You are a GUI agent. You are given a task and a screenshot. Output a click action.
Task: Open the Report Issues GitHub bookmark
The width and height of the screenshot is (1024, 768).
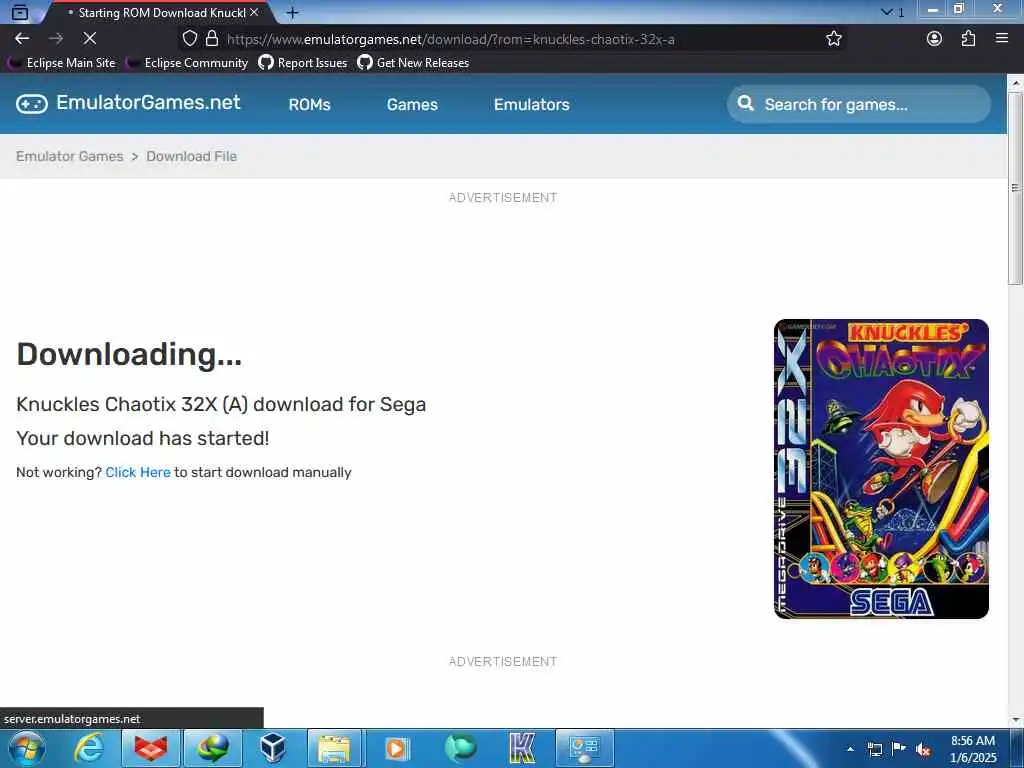[x=303, y=63]
